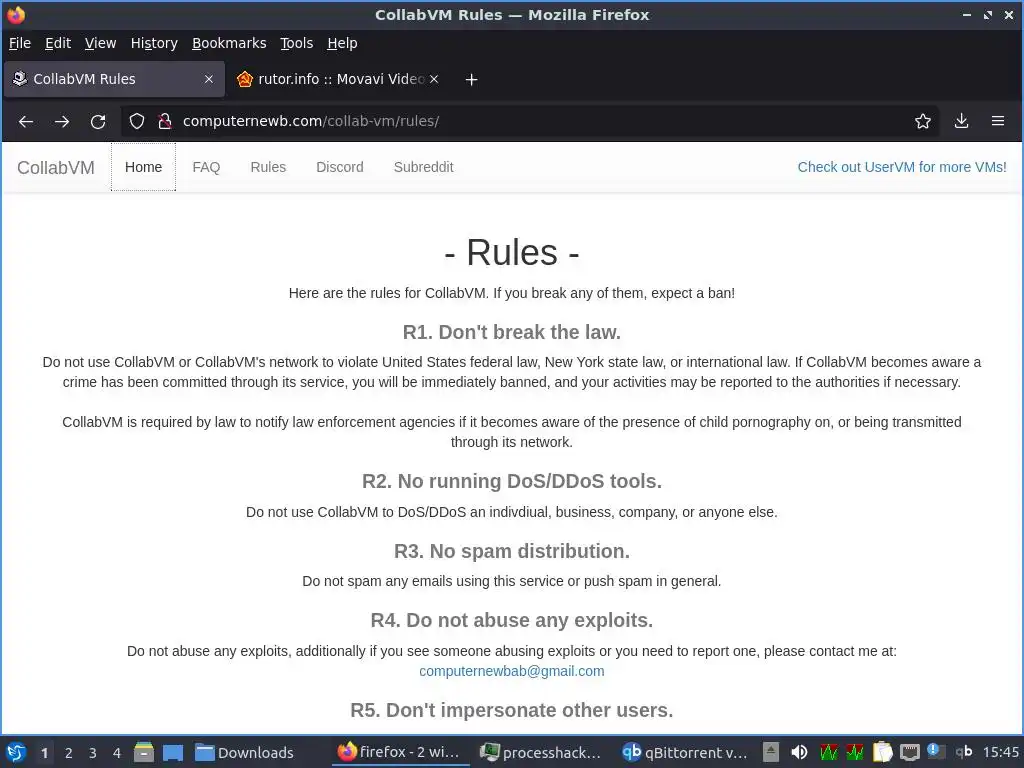Click the qBittorrent tray icon
Image resolution: width=1024 pixels, height=768 pixels.
coord(964,752)
